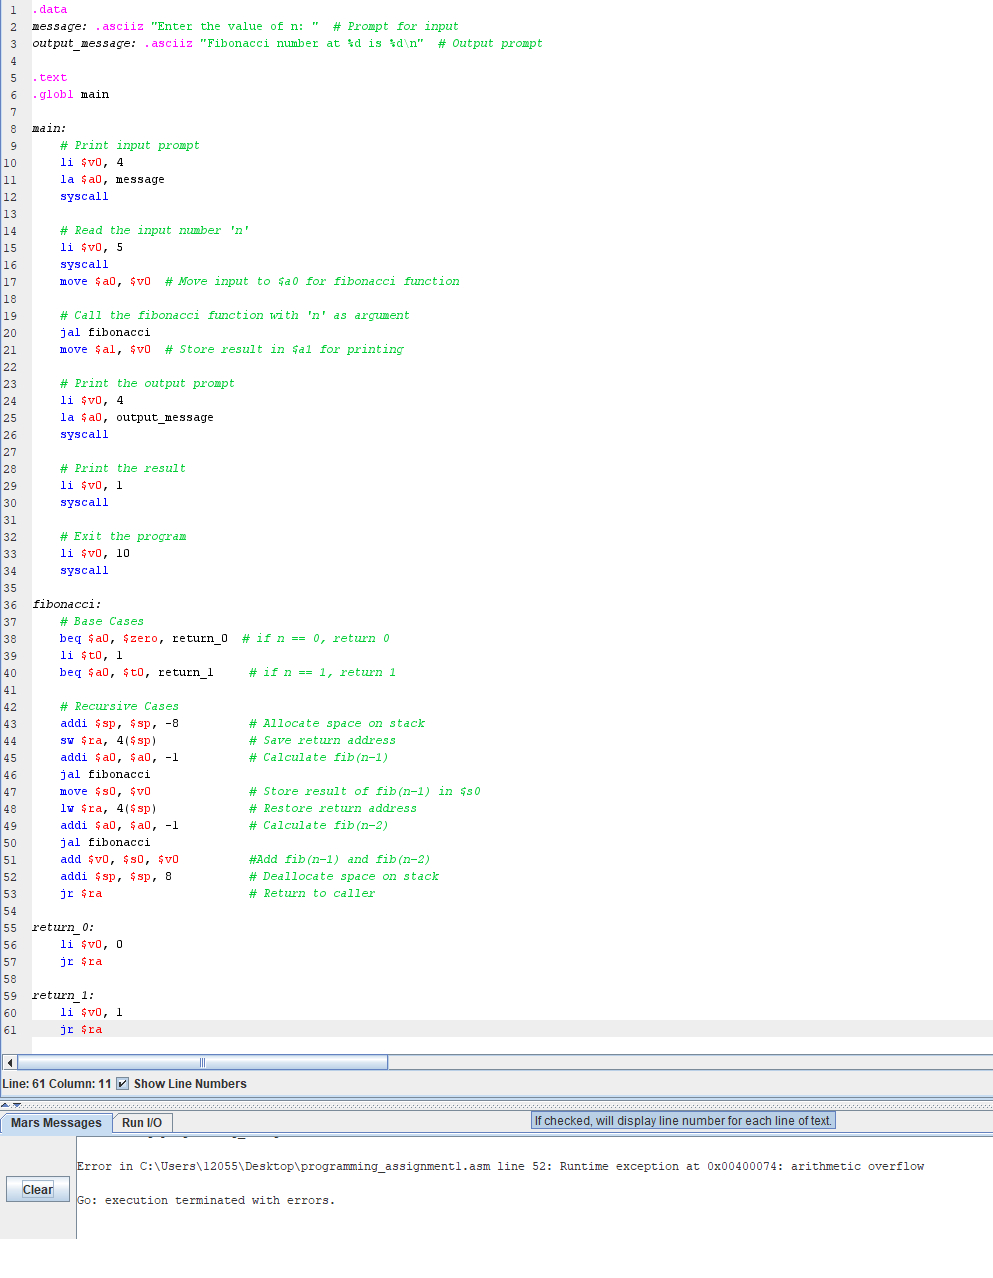This screenshot has height=1278, width=993.
Task: Click the runtime exception error message
Action: tap(500, 1166)
